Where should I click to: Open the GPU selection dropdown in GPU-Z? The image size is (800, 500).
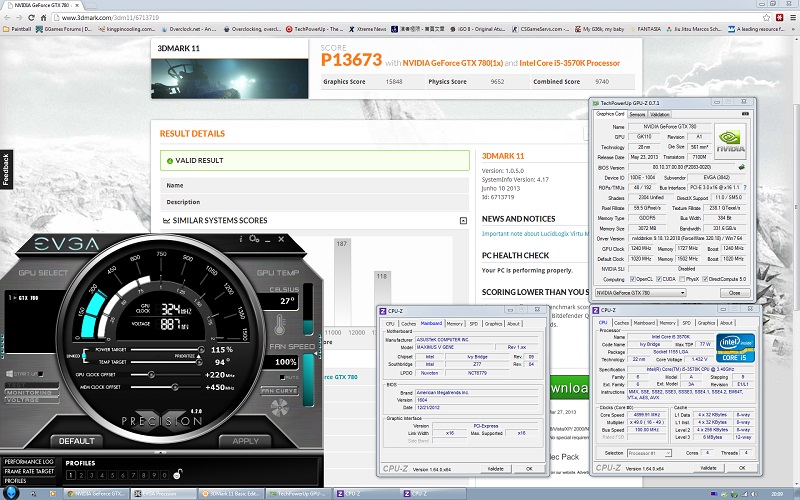640,293
